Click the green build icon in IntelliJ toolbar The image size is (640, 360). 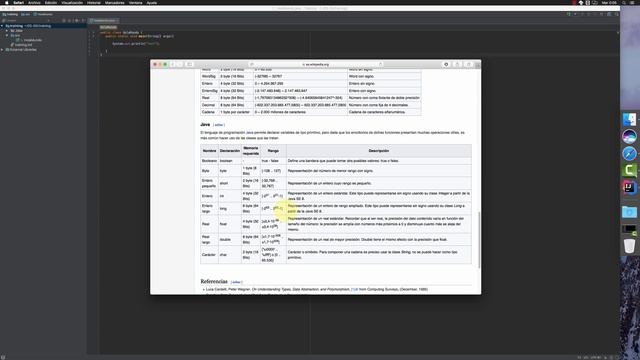tap(569, 14)
